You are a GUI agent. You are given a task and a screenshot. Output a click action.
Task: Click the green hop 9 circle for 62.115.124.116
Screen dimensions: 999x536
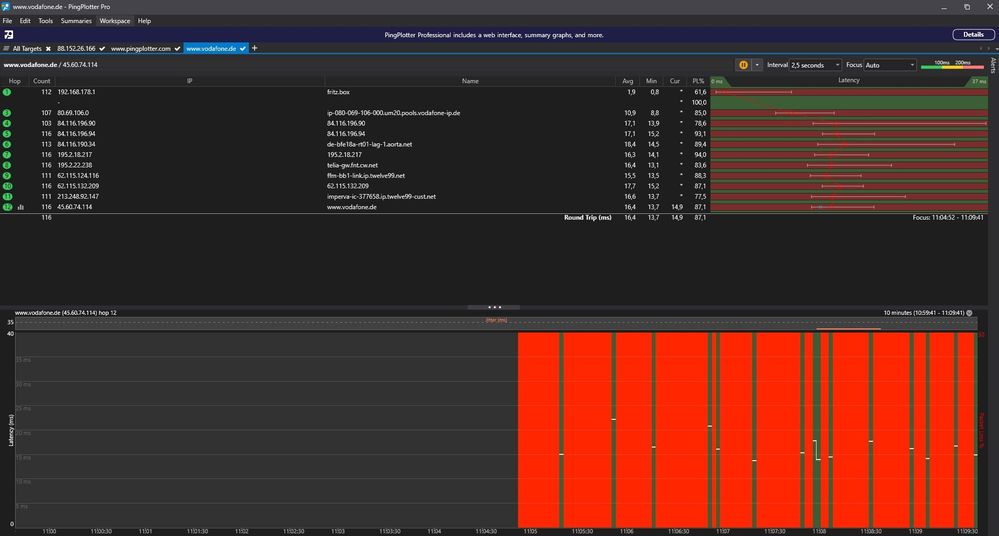7,175
